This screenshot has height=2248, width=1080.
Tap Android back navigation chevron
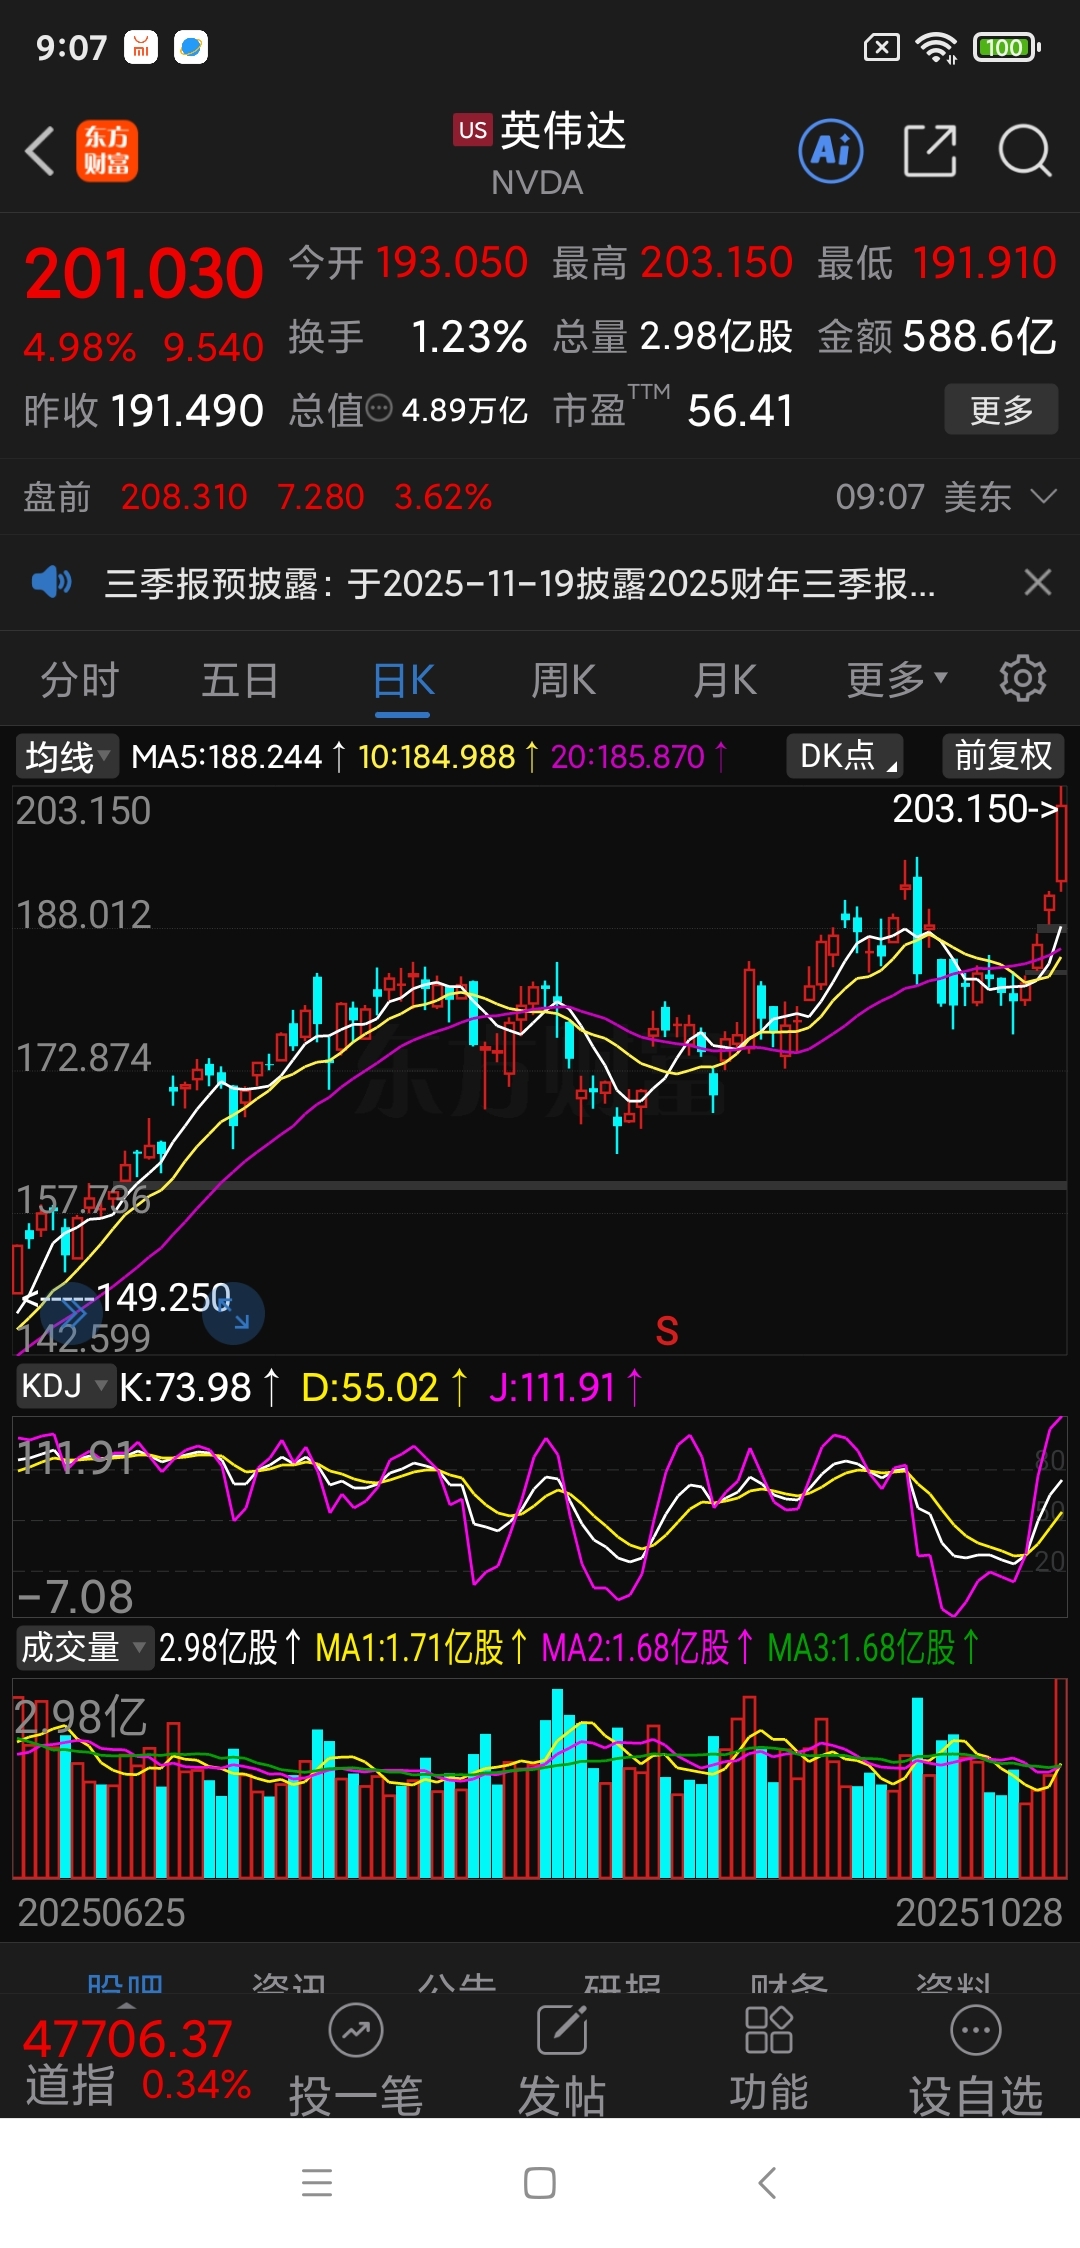click(x=767, y=2183)
